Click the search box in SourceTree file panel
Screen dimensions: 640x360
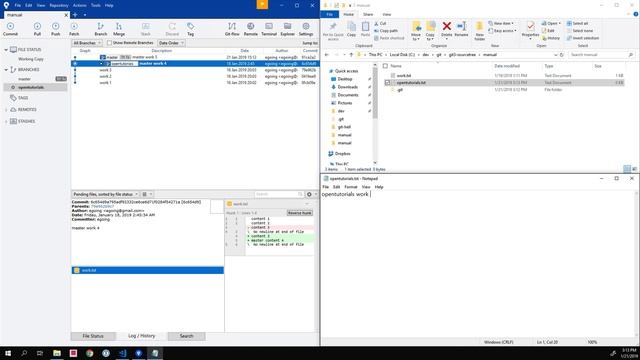[x=279, y=194]
